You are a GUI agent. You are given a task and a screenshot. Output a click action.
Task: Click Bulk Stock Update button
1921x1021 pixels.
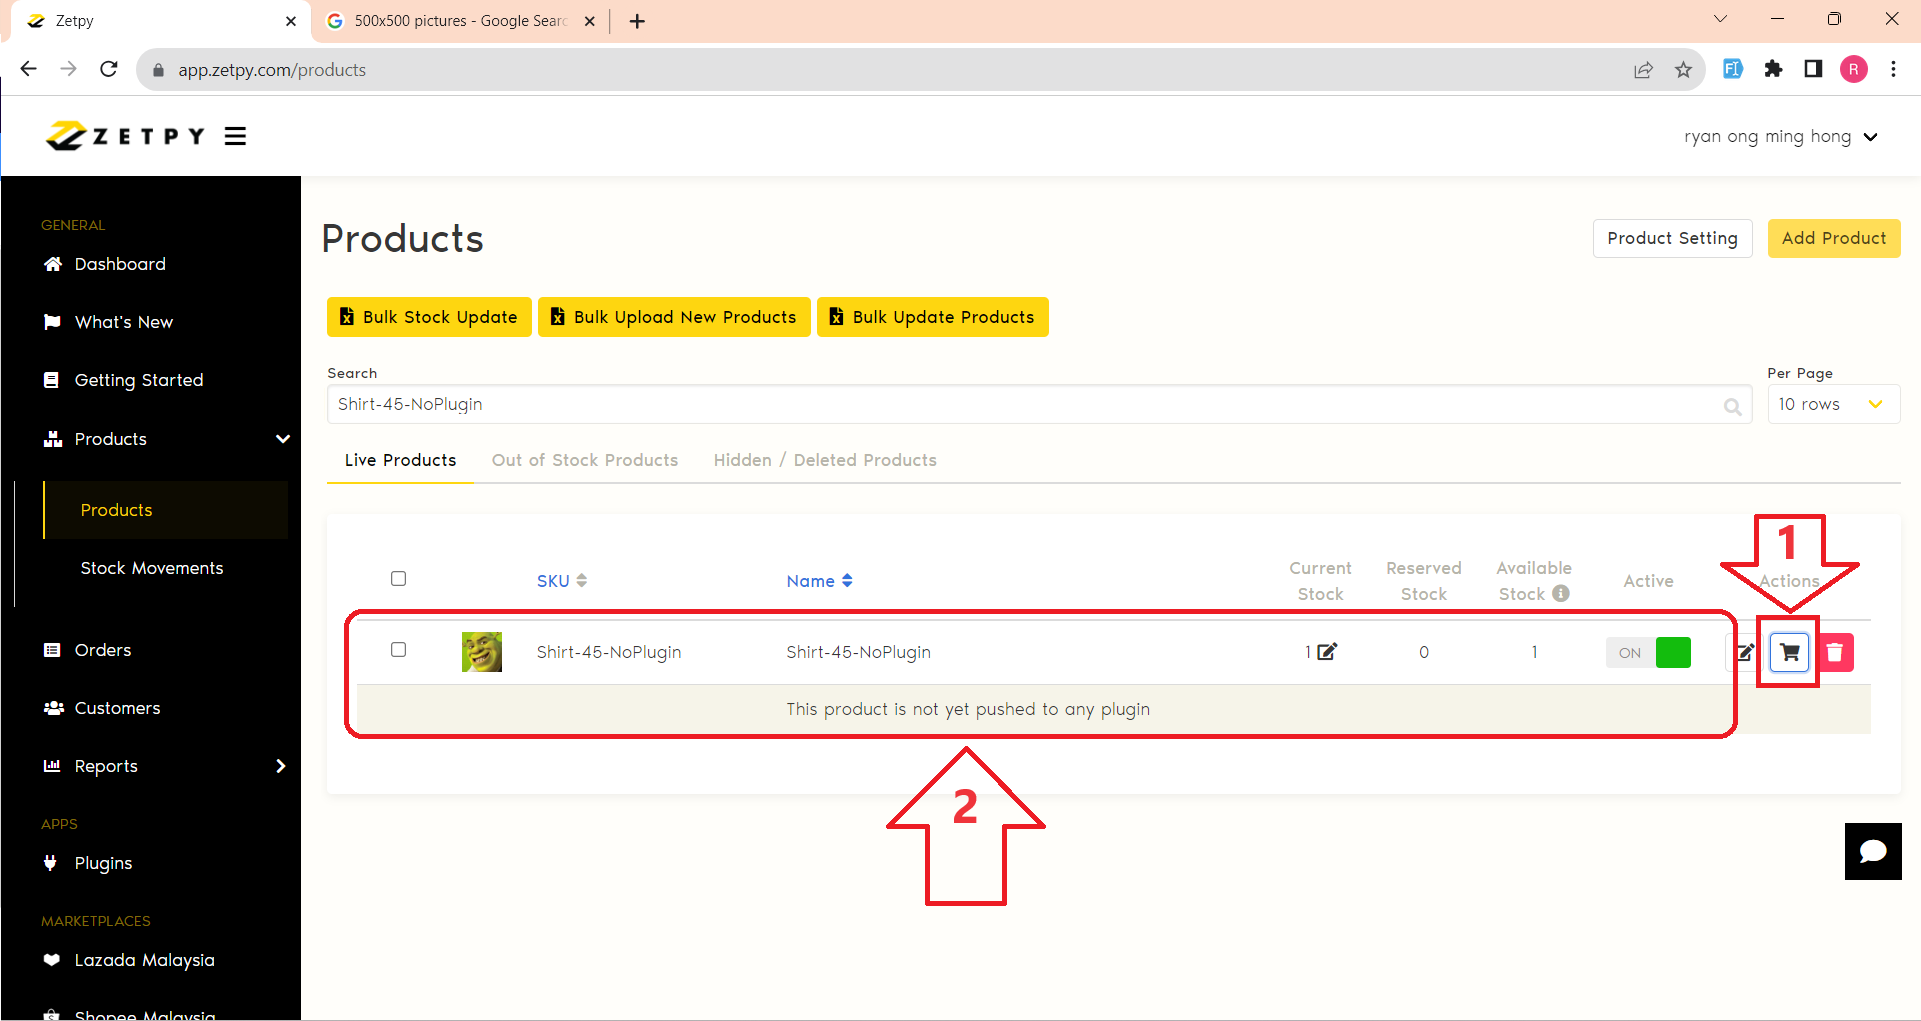pos(429,317)
